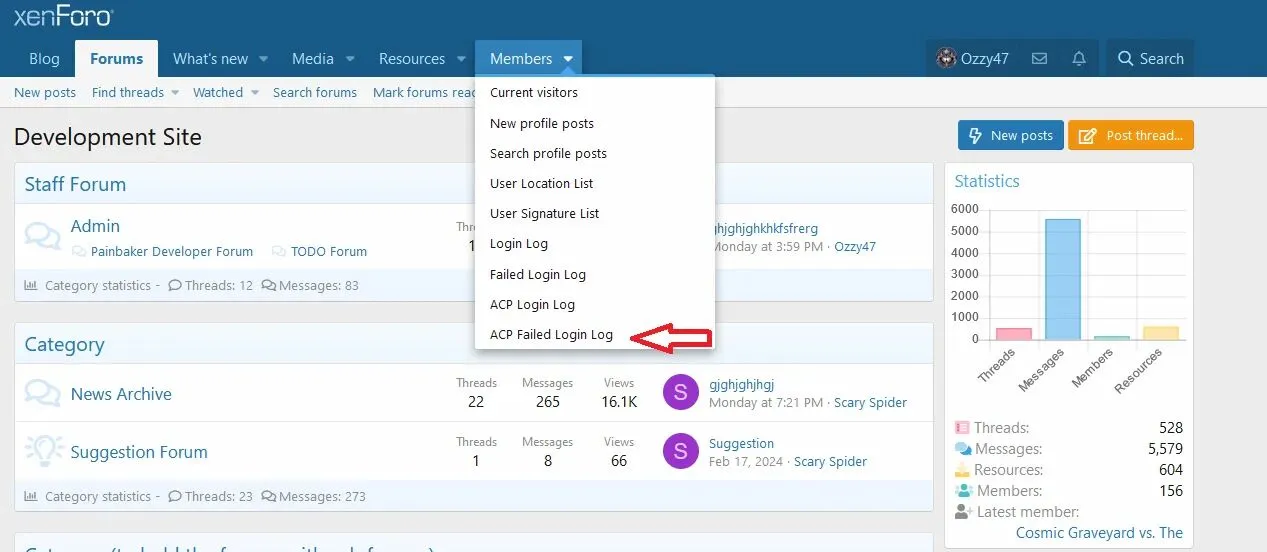Click the purple S avatar beside gjghjghjhgj
The width and height of the screenshot is (1267, 552).
coord(680,393)
